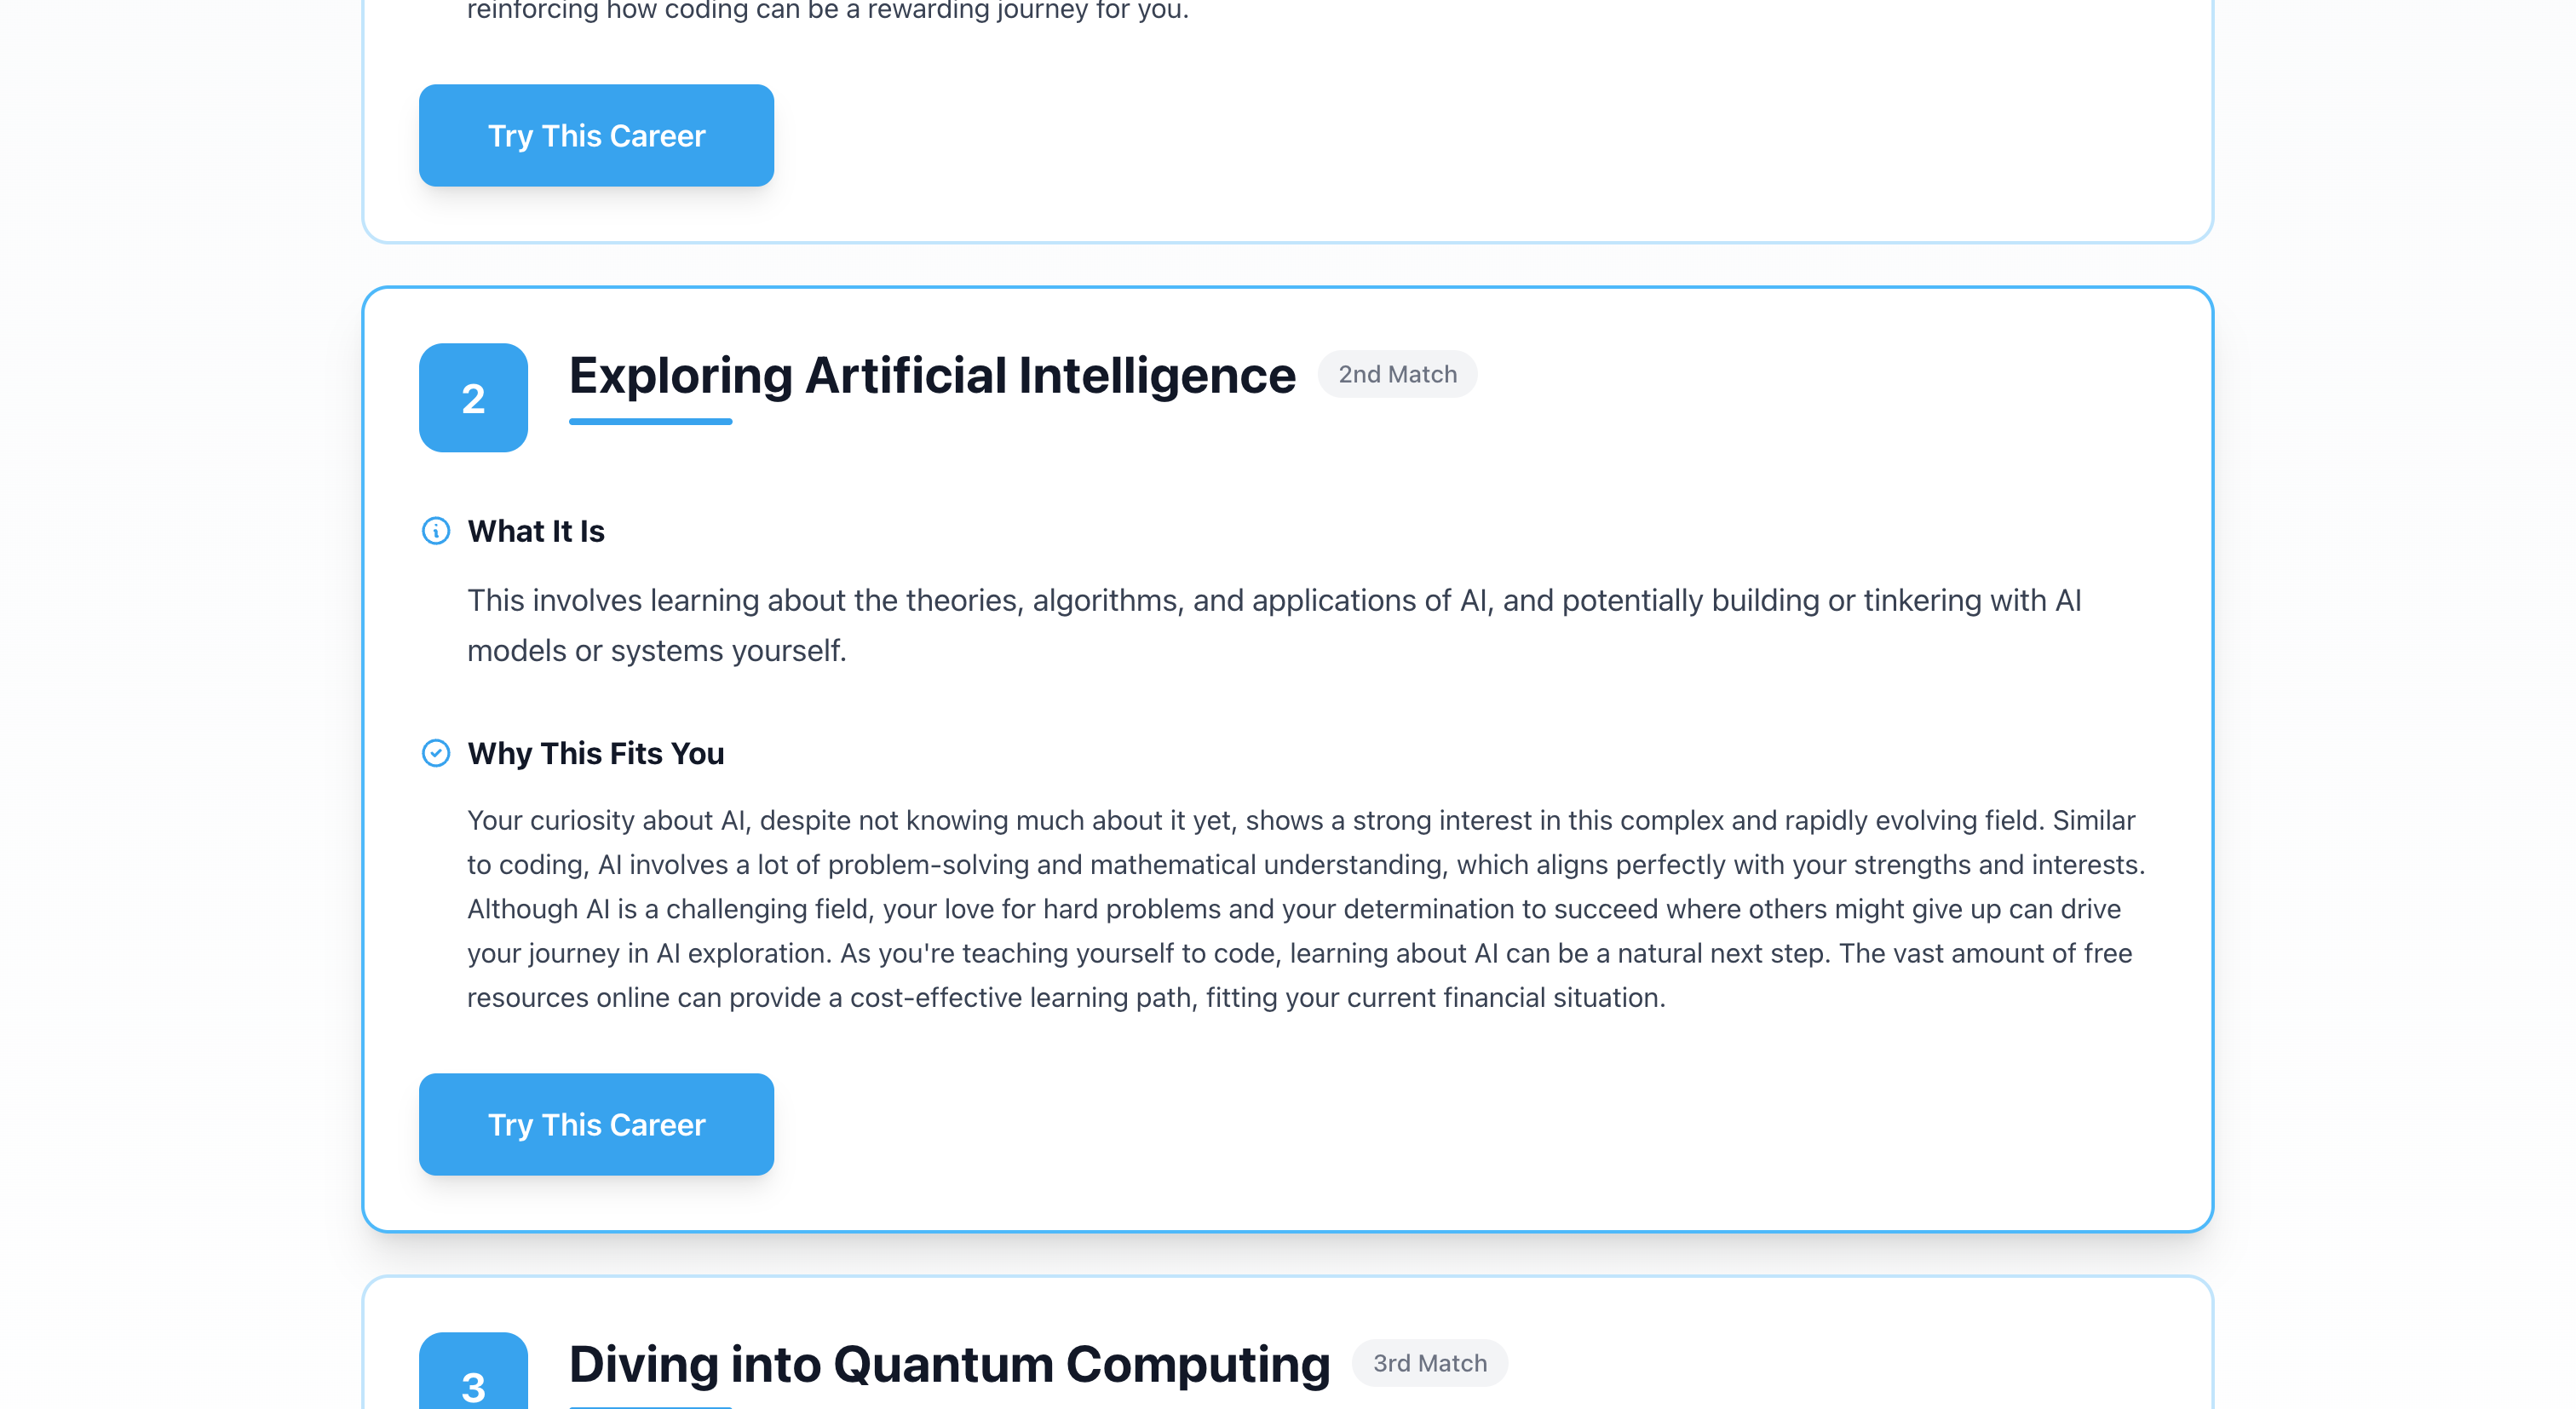Viewport: 2576px width, 1409px height.
Task: Click the What It Is section heading
Action: (x=536, y=531)
